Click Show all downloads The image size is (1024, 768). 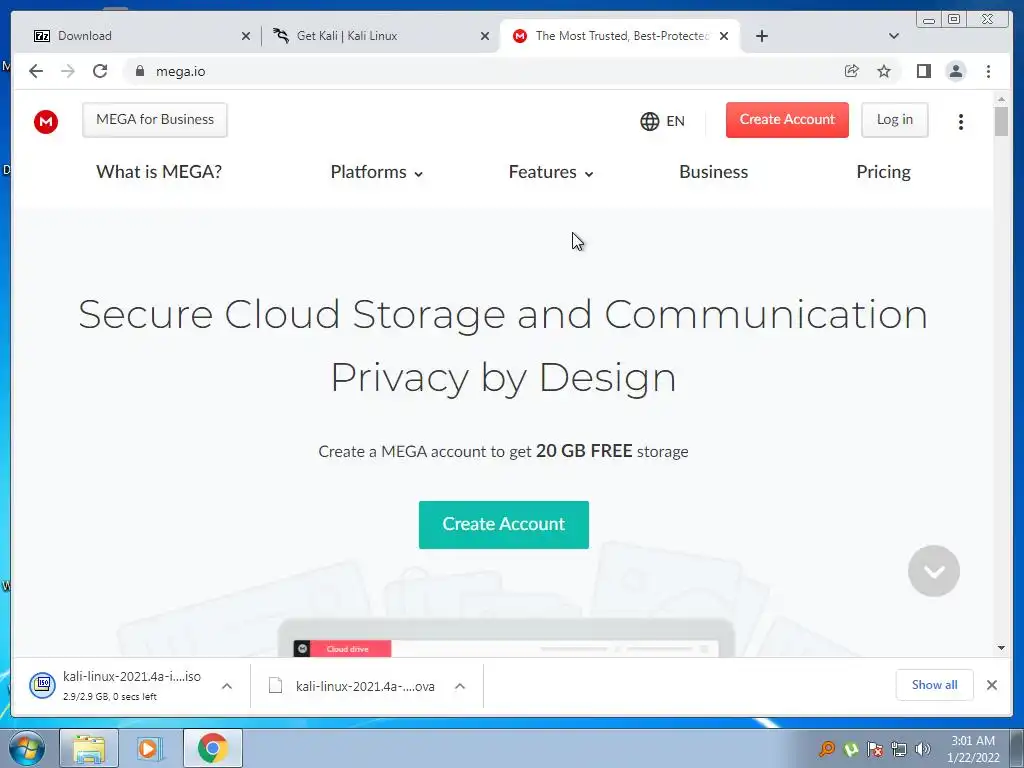pos(935,684)
